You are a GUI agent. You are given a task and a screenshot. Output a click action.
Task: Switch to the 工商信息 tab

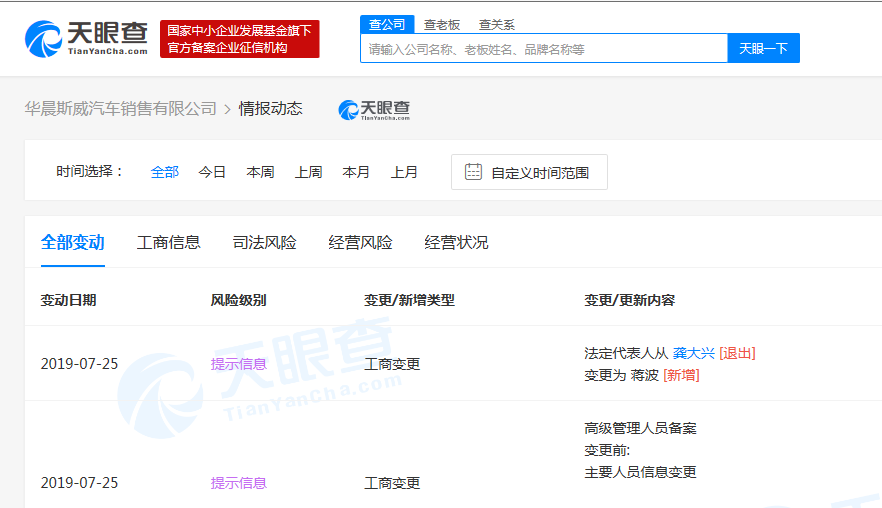169,242
